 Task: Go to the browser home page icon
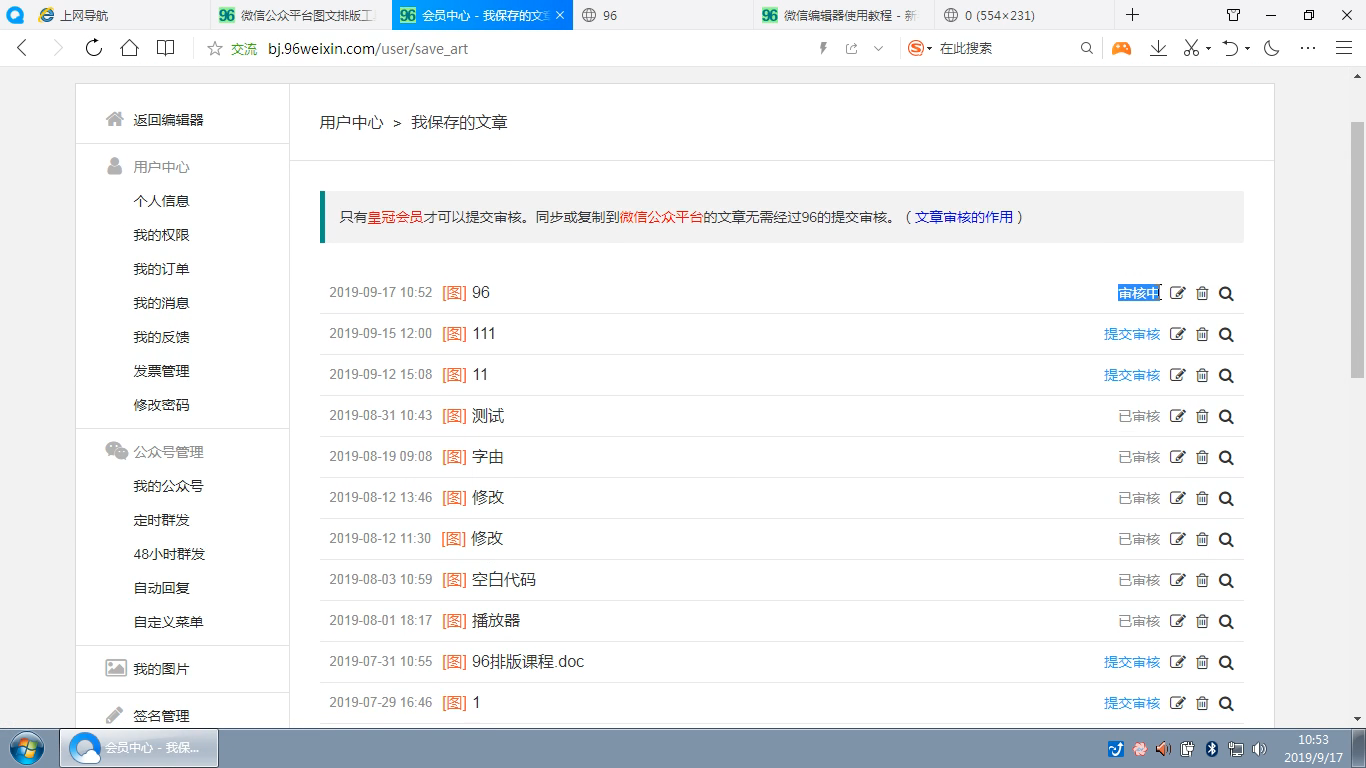click(x=129, y=48)
